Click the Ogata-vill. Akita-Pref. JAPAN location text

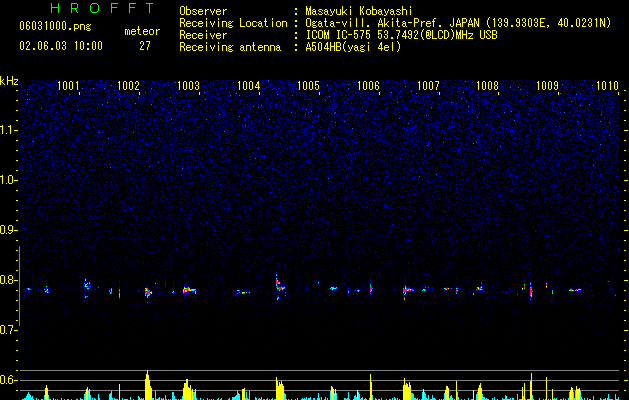point(458,23)
